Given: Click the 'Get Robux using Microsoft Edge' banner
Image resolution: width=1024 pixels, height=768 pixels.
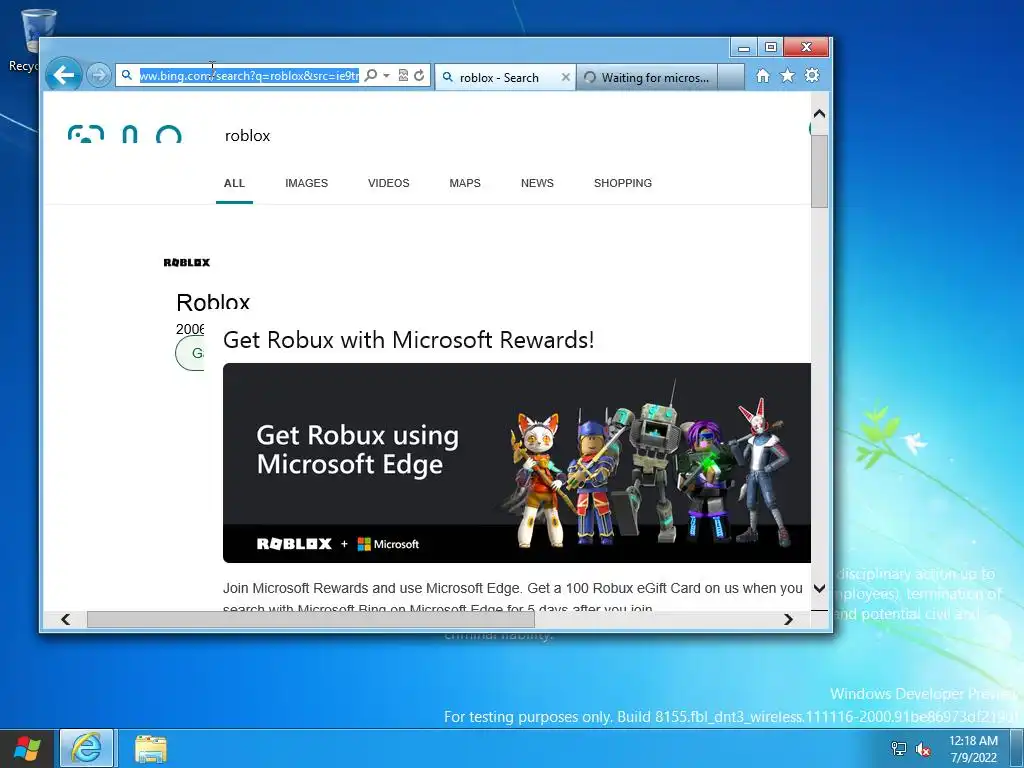Looking at the screenshot, I should [x=517, y=463].
